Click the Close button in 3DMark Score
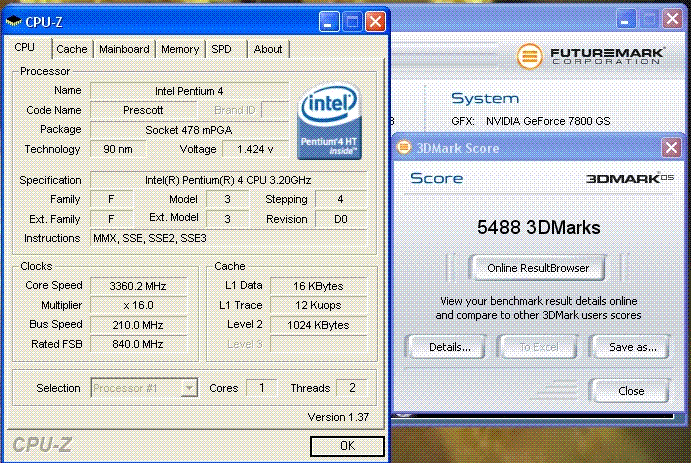Screen dimensions: 691x463 pyautogui.click(x=631, y=391)
